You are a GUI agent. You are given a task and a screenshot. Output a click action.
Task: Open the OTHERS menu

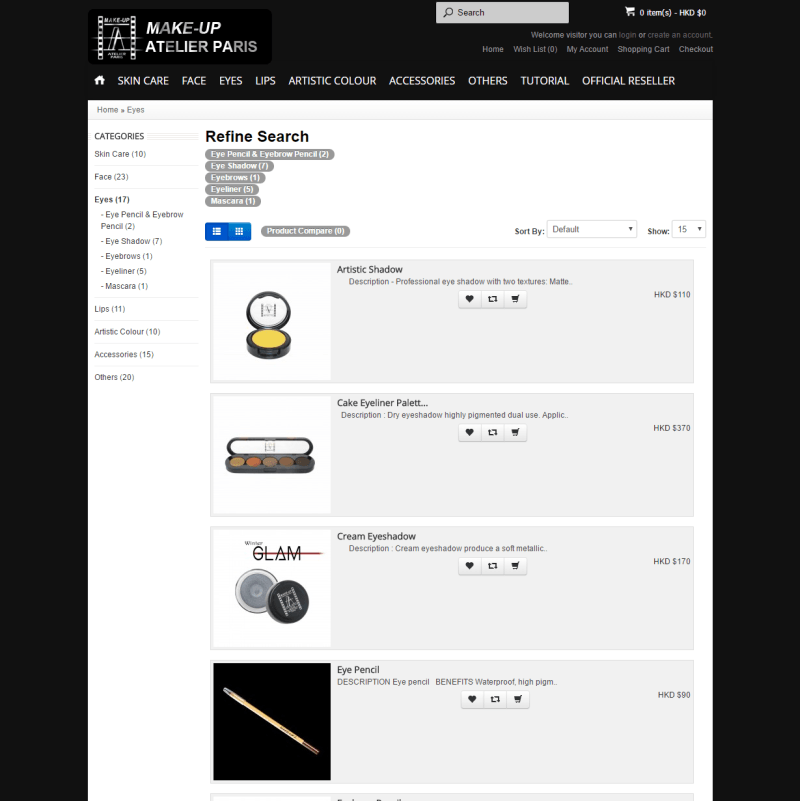point(488,81)
